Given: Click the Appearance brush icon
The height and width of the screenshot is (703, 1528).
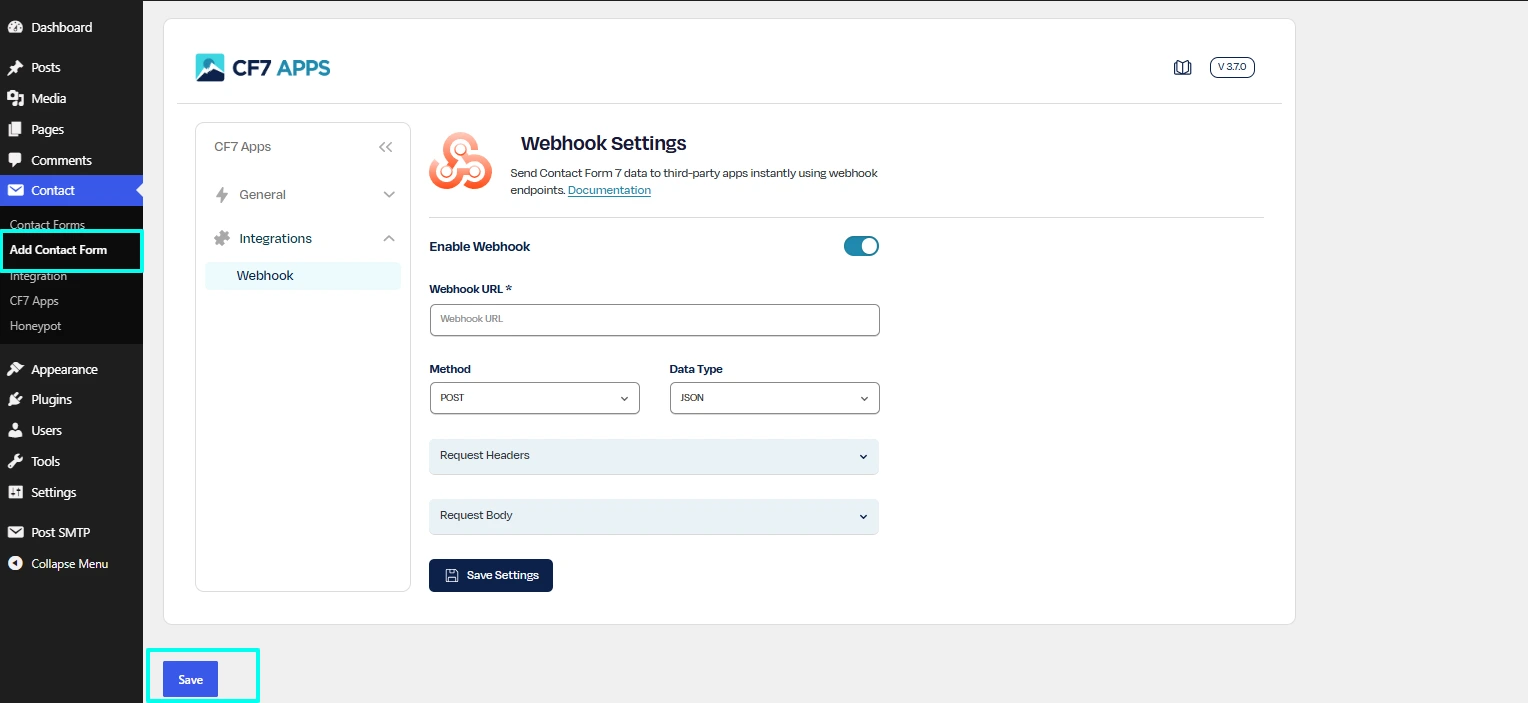Looking at the screenshot, I should pos(15,369).
